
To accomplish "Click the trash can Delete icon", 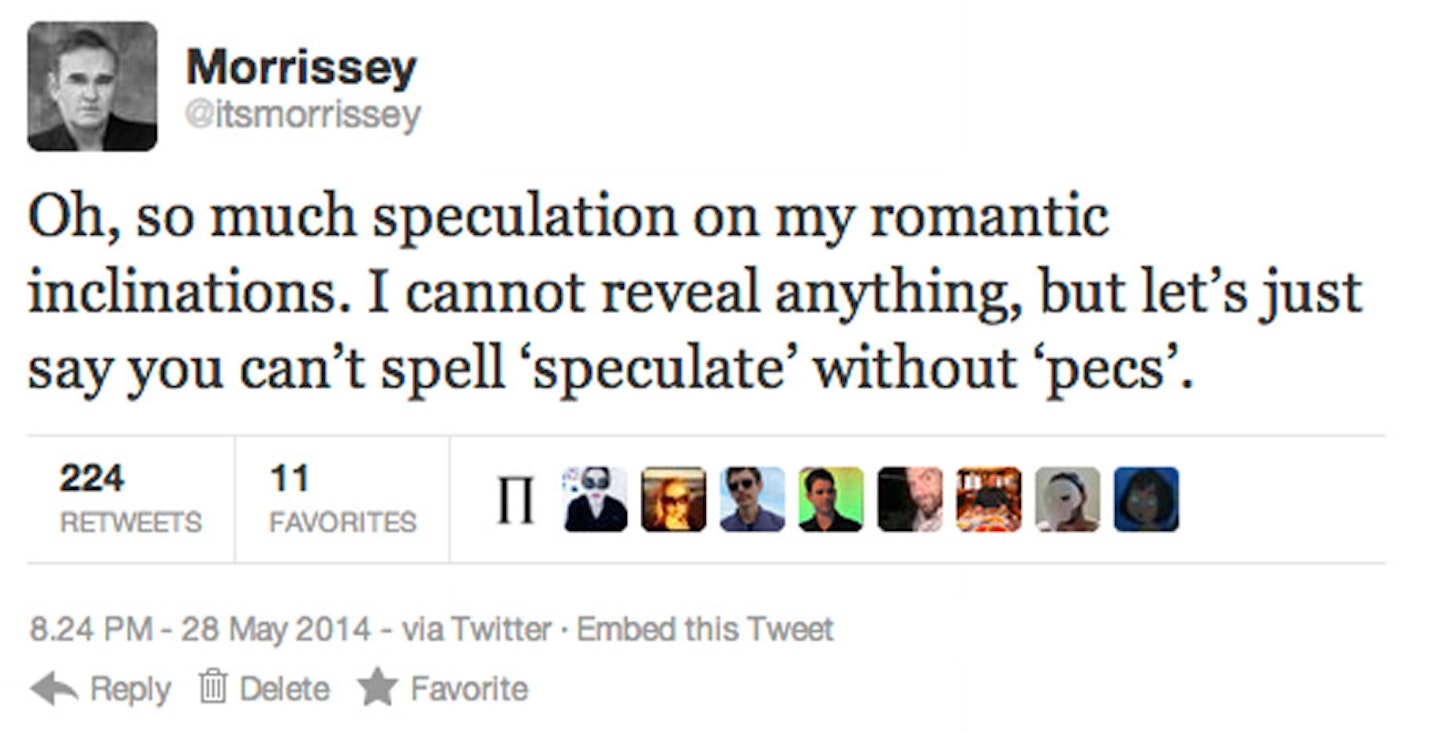I will click(209, 689).
